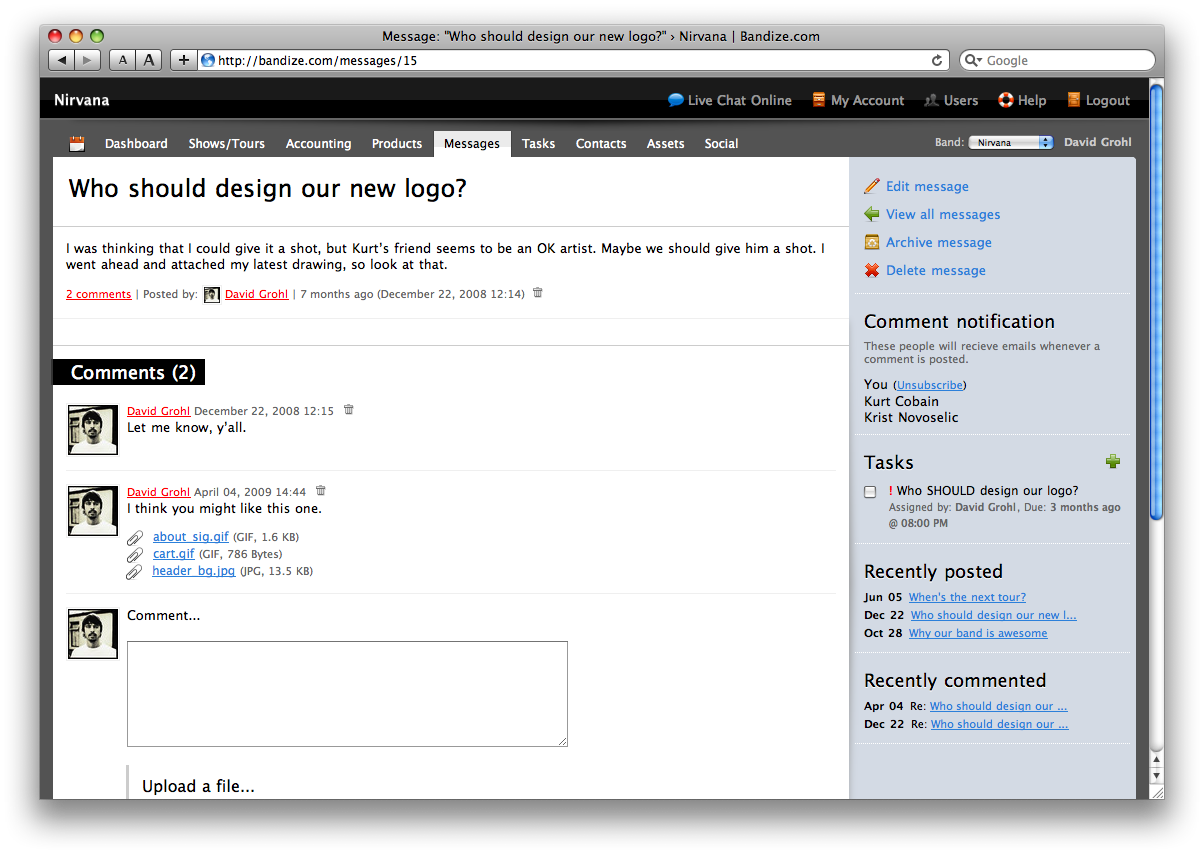
Task: Open Dec 22 'Who should design our new l...' post
Action: (993, 615)
